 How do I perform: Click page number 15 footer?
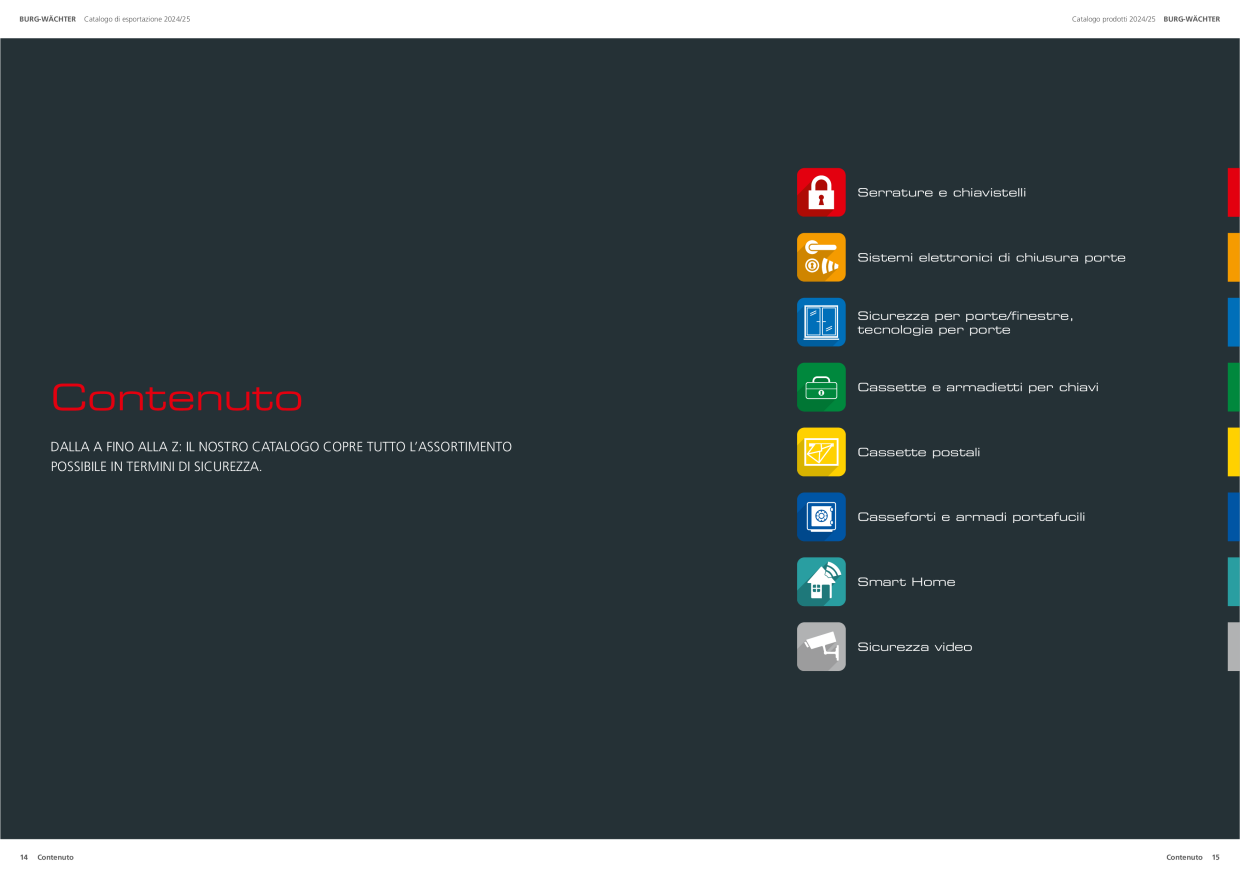tap(1216, 857)
